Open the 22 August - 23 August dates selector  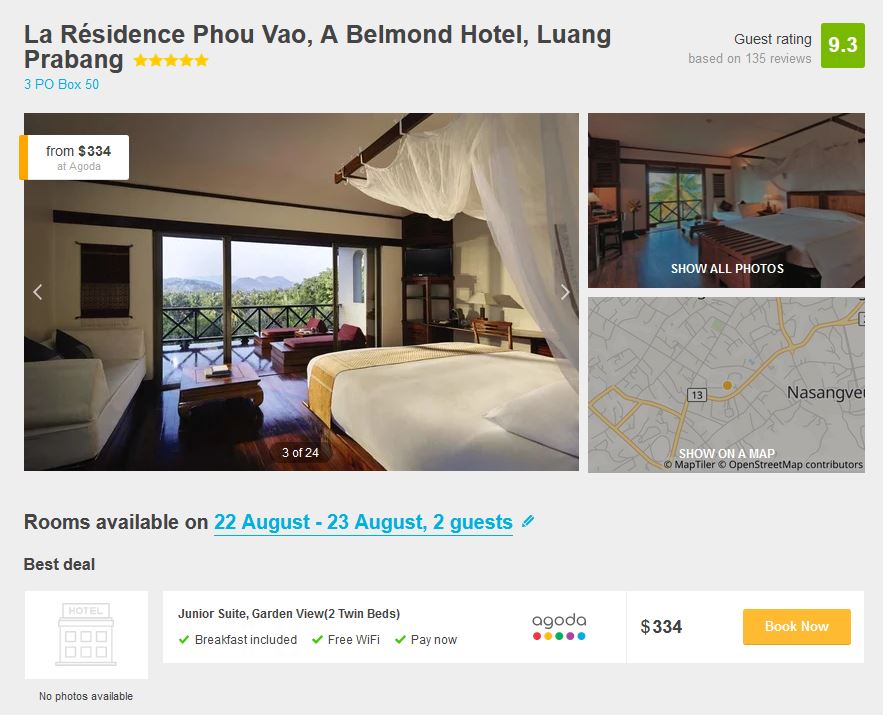click(363, 522)
